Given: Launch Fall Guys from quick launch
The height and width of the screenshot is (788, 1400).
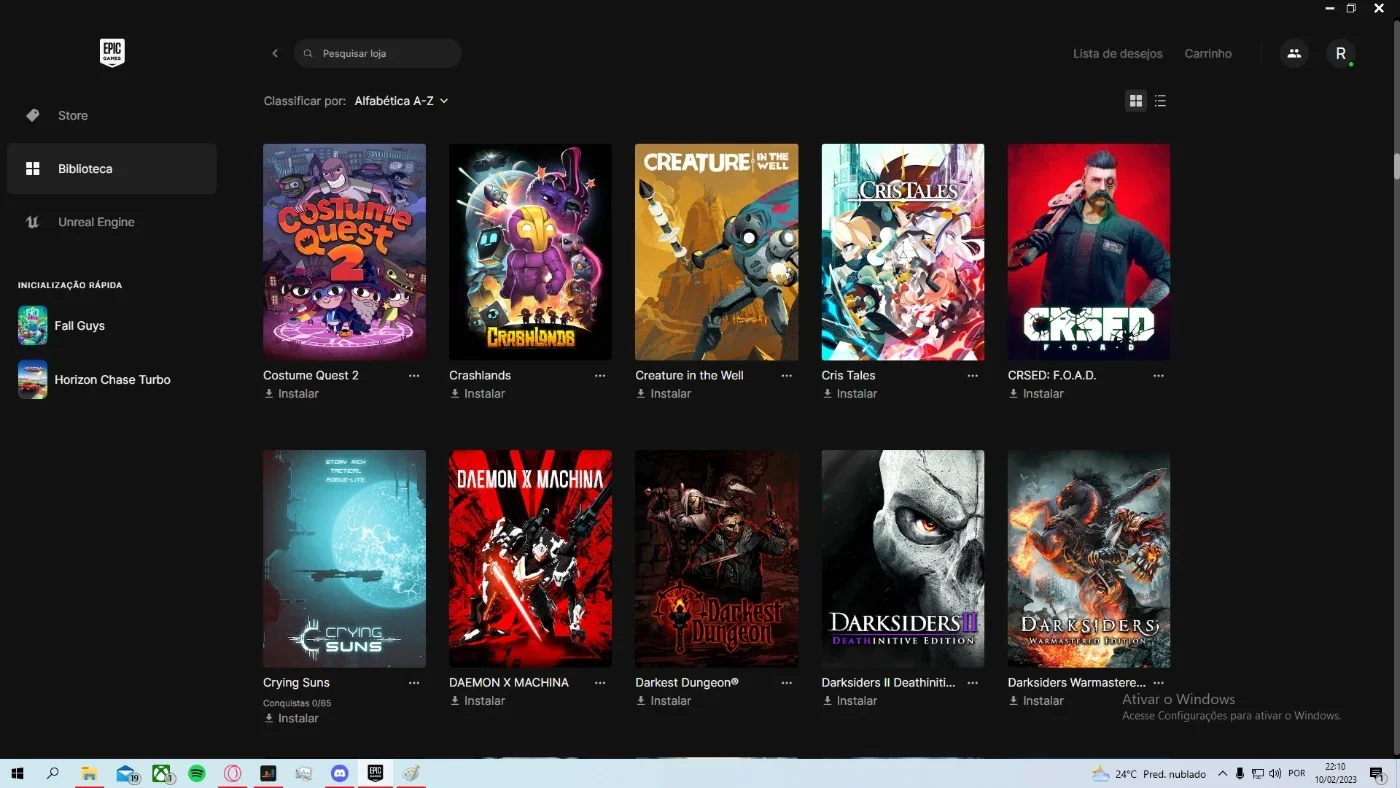Looking at the screenshot, I should click(x=62, y=326).
